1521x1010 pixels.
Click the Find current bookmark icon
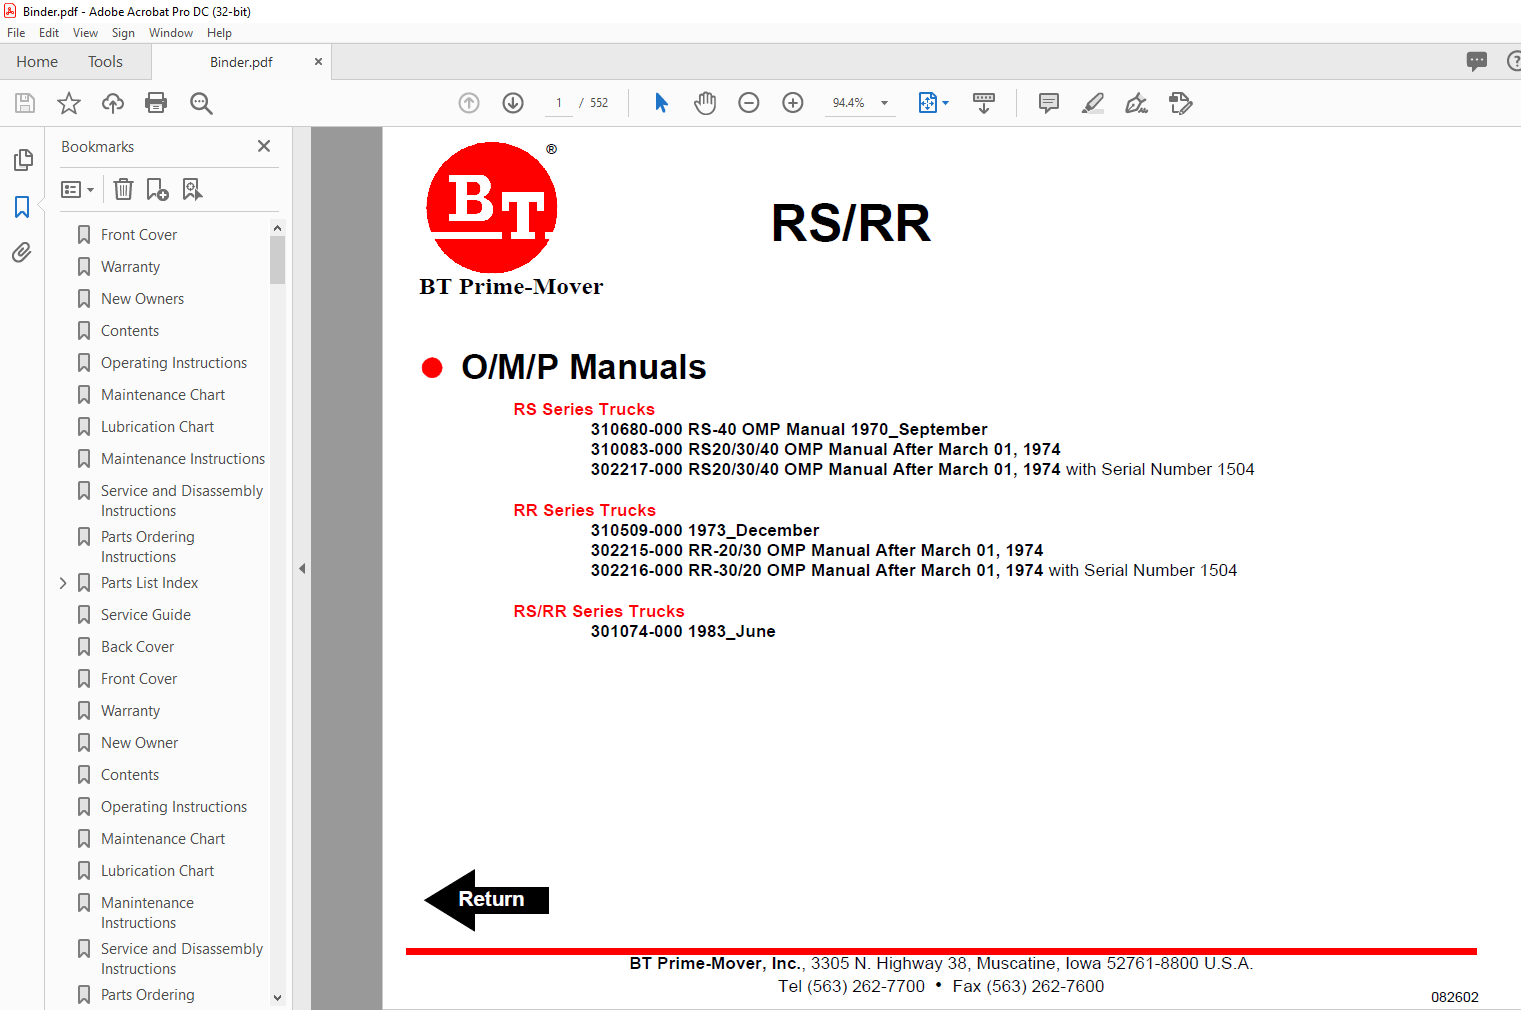point(192,189)
